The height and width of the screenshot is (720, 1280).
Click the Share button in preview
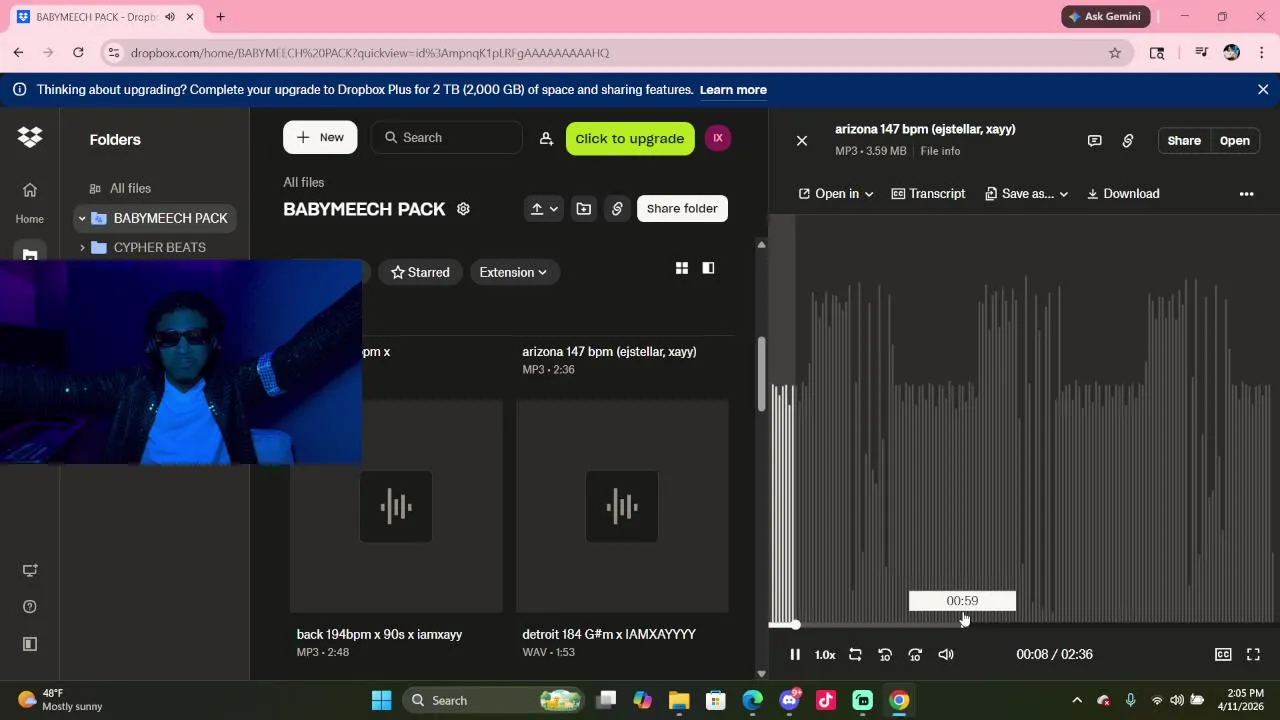click(1184, 141)
